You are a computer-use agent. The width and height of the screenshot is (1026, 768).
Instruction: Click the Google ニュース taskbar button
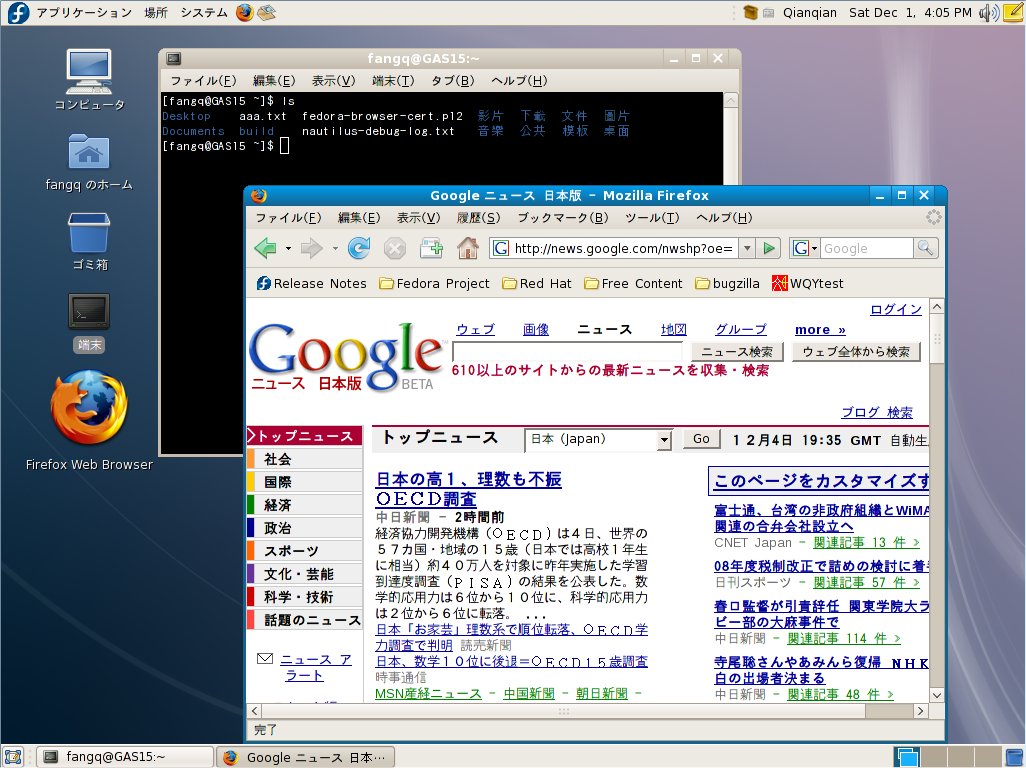point(306,757)
